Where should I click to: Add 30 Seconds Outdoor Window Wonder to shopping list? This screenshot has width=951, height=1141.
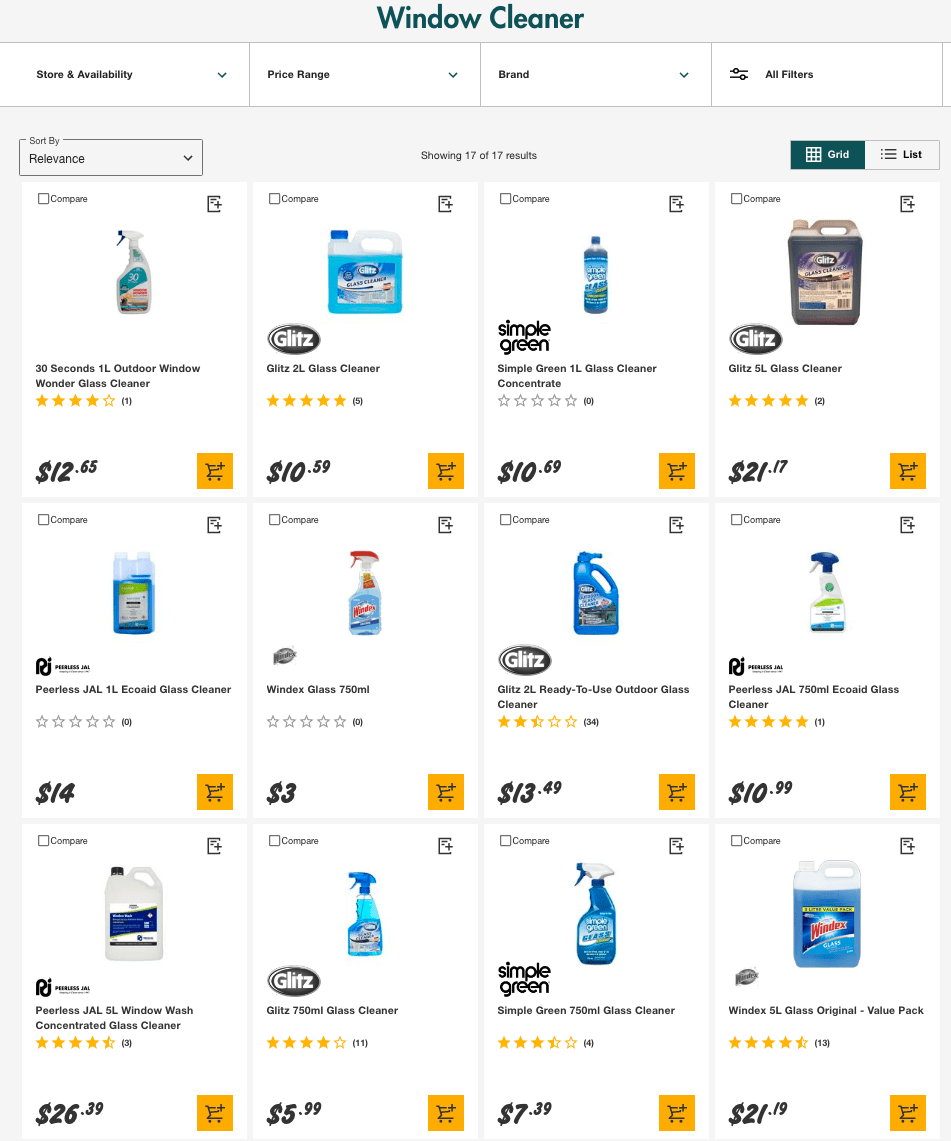pos(214,203)
